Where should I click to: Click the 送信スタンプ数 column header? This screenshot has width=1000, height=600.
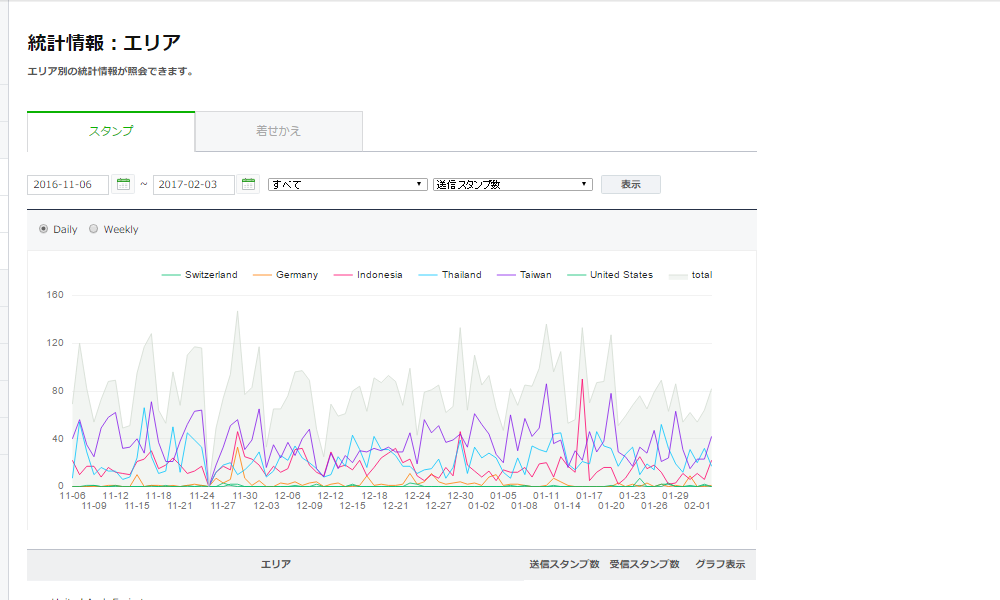564,564
